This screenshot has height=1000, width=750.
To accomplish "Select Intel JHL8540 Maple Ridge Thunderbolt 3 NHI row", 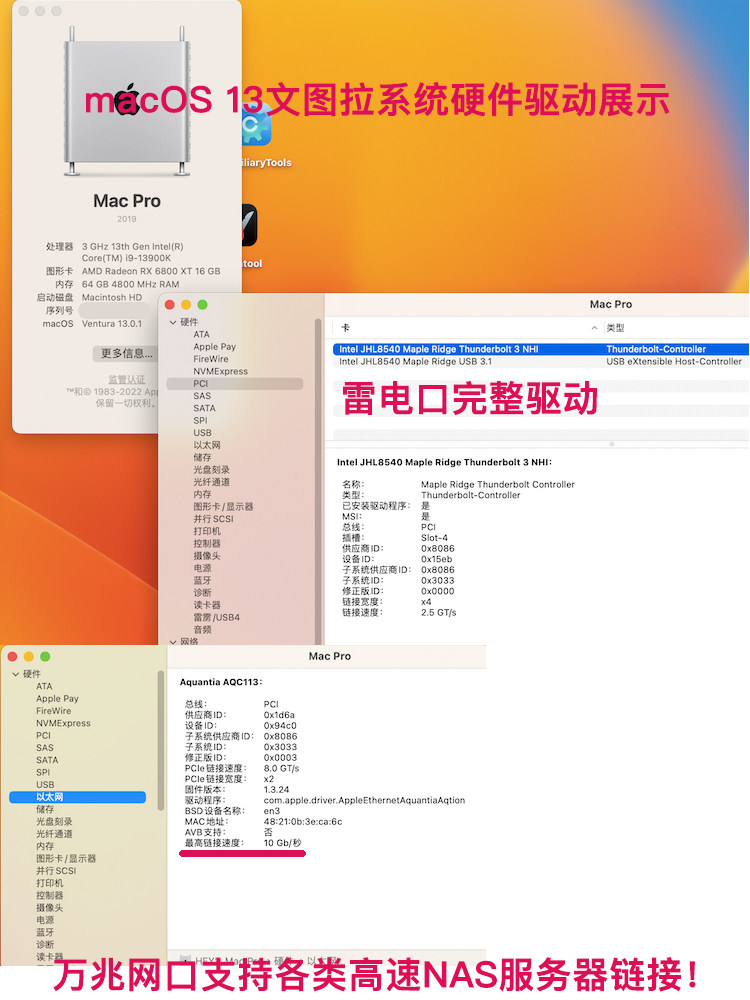I will (540, 349).
